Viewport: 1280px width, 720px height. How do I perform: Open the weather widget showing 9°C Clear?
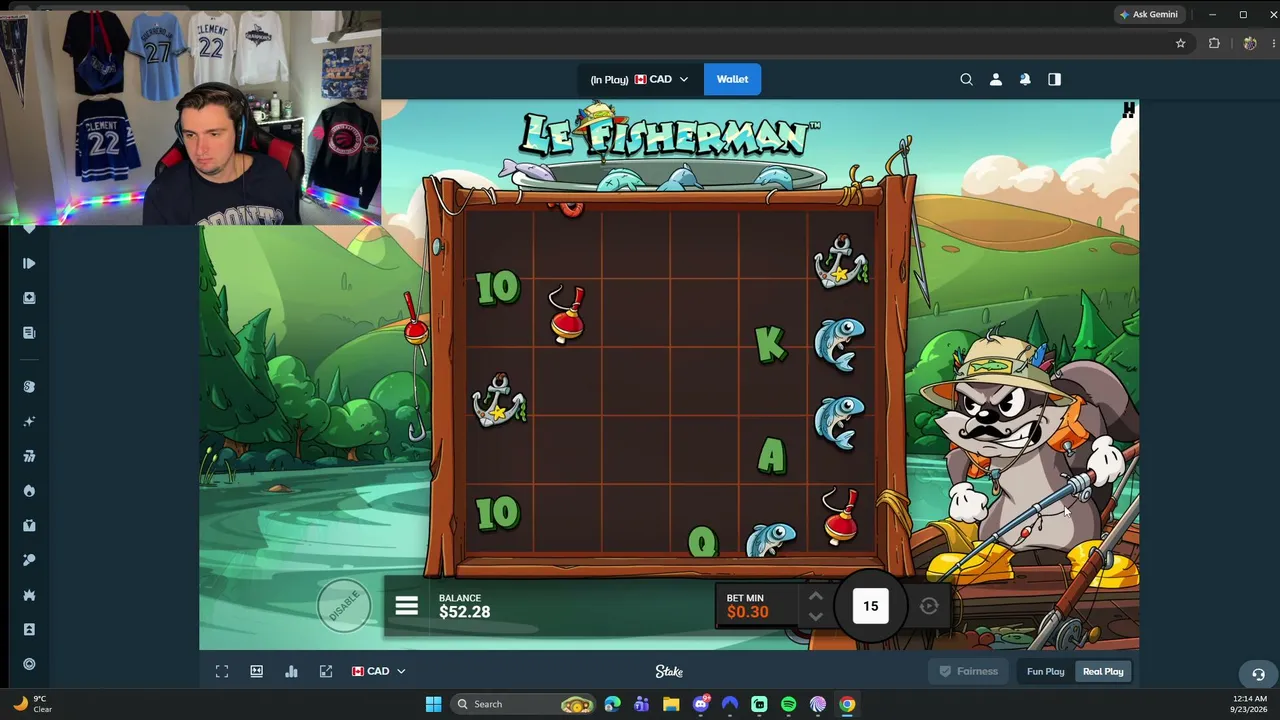click(x=30, y=704)
